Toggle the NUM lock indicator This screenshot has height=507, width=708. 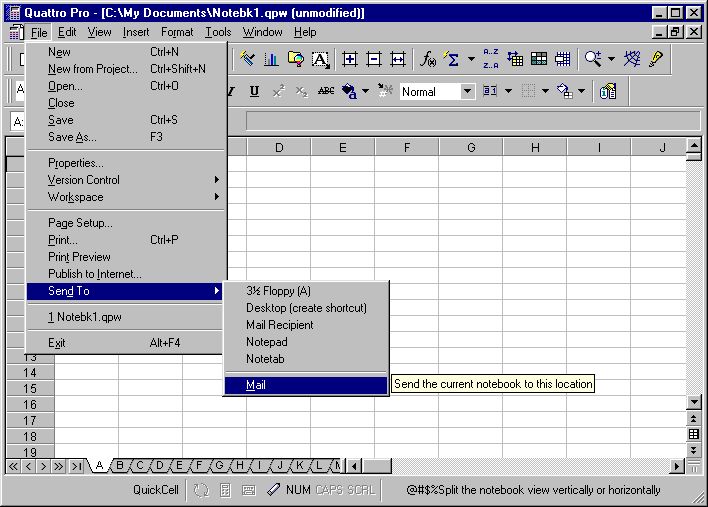point(298,490)
